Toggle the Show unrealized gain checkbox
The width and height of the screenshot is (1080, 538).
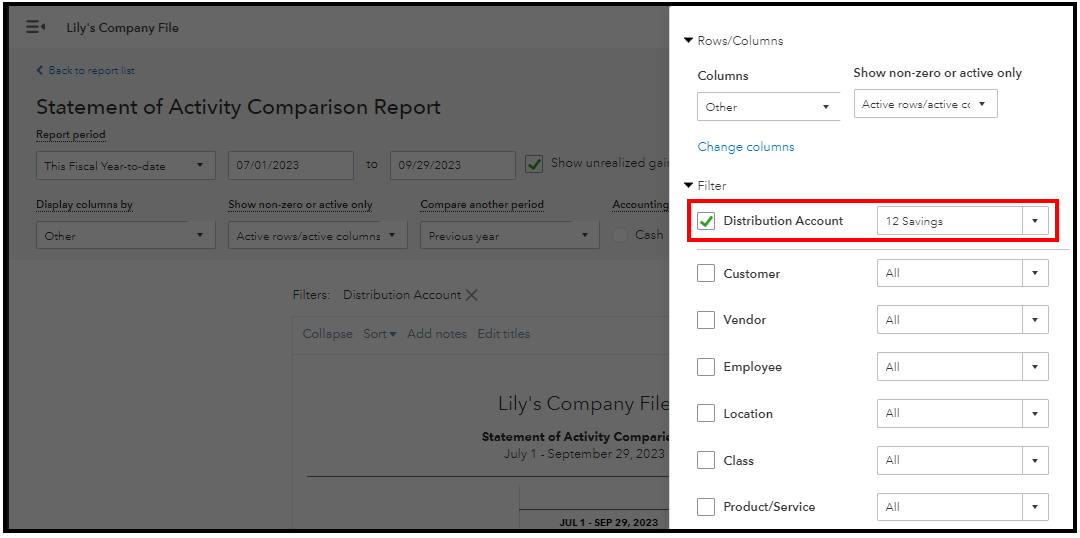pyautogui.click(x=535, y=164)
